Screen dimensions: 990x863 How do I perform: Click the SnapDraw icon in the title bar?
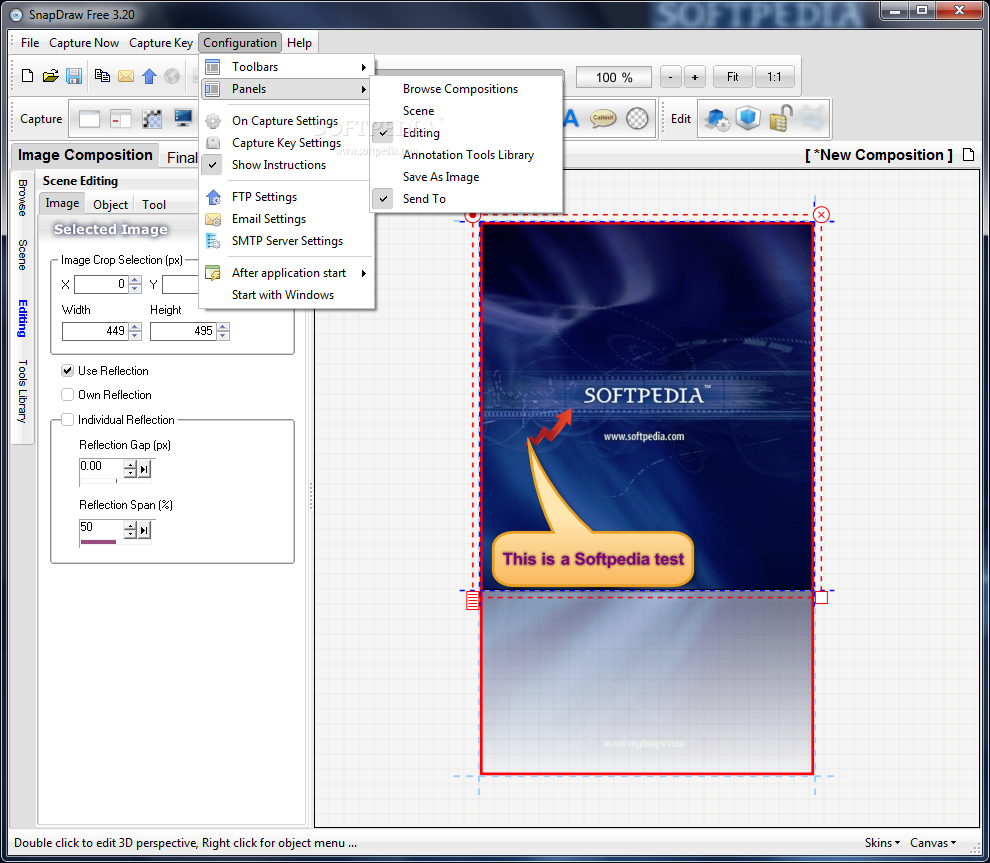click(x=15, y=14)
